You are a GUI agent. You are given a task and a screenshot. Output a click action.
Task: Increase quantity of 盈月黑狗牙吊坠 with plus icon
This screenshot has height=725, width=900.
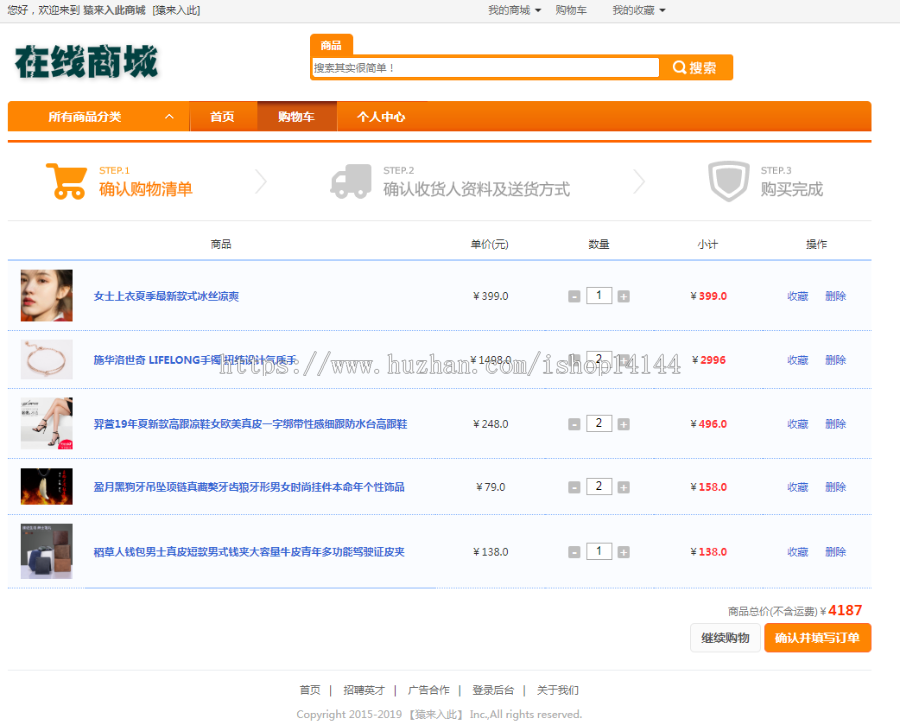[623, 487]
